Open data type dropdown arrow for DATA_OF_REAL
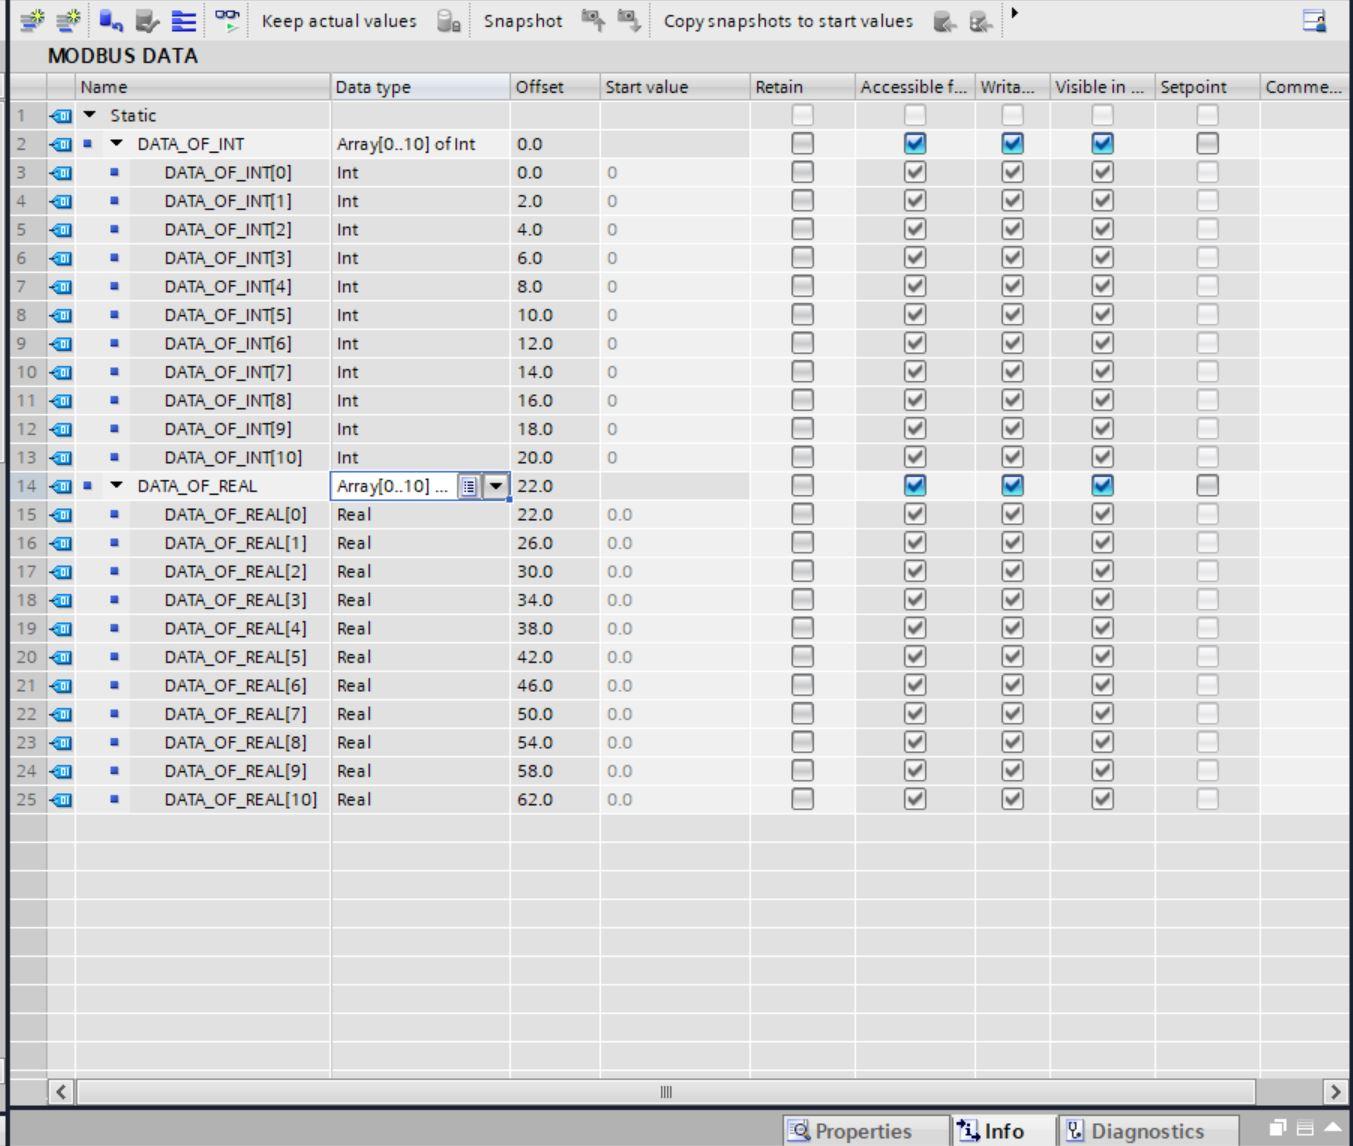Image resolution: width=1353 pixels, height=1146 pixels. 496,486
